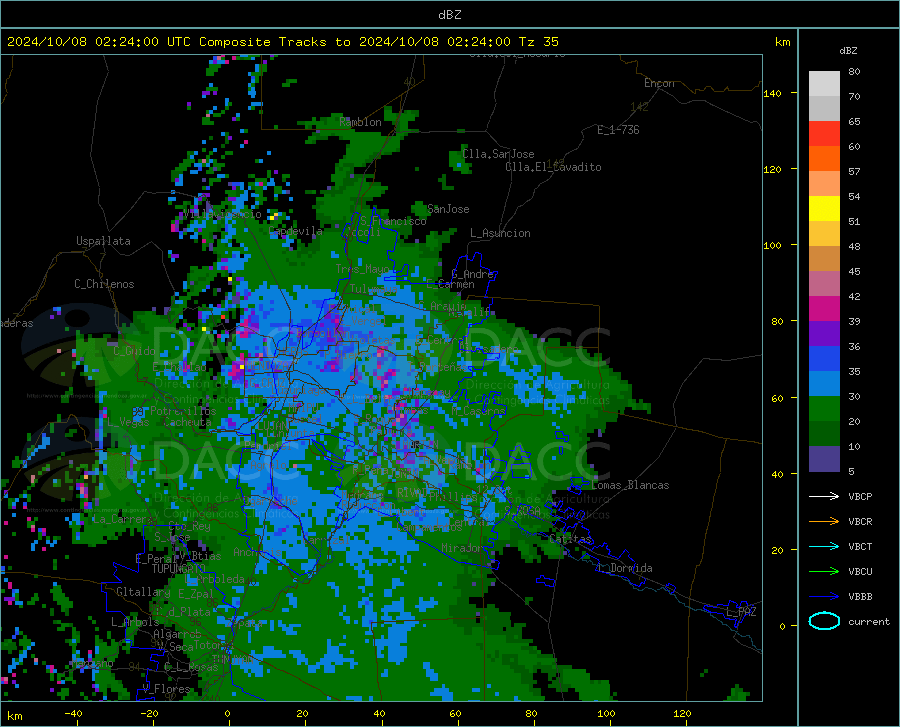Select the 42 dBZ magenta color swatch
Screen dimensions: 900x727
(824, 309)
